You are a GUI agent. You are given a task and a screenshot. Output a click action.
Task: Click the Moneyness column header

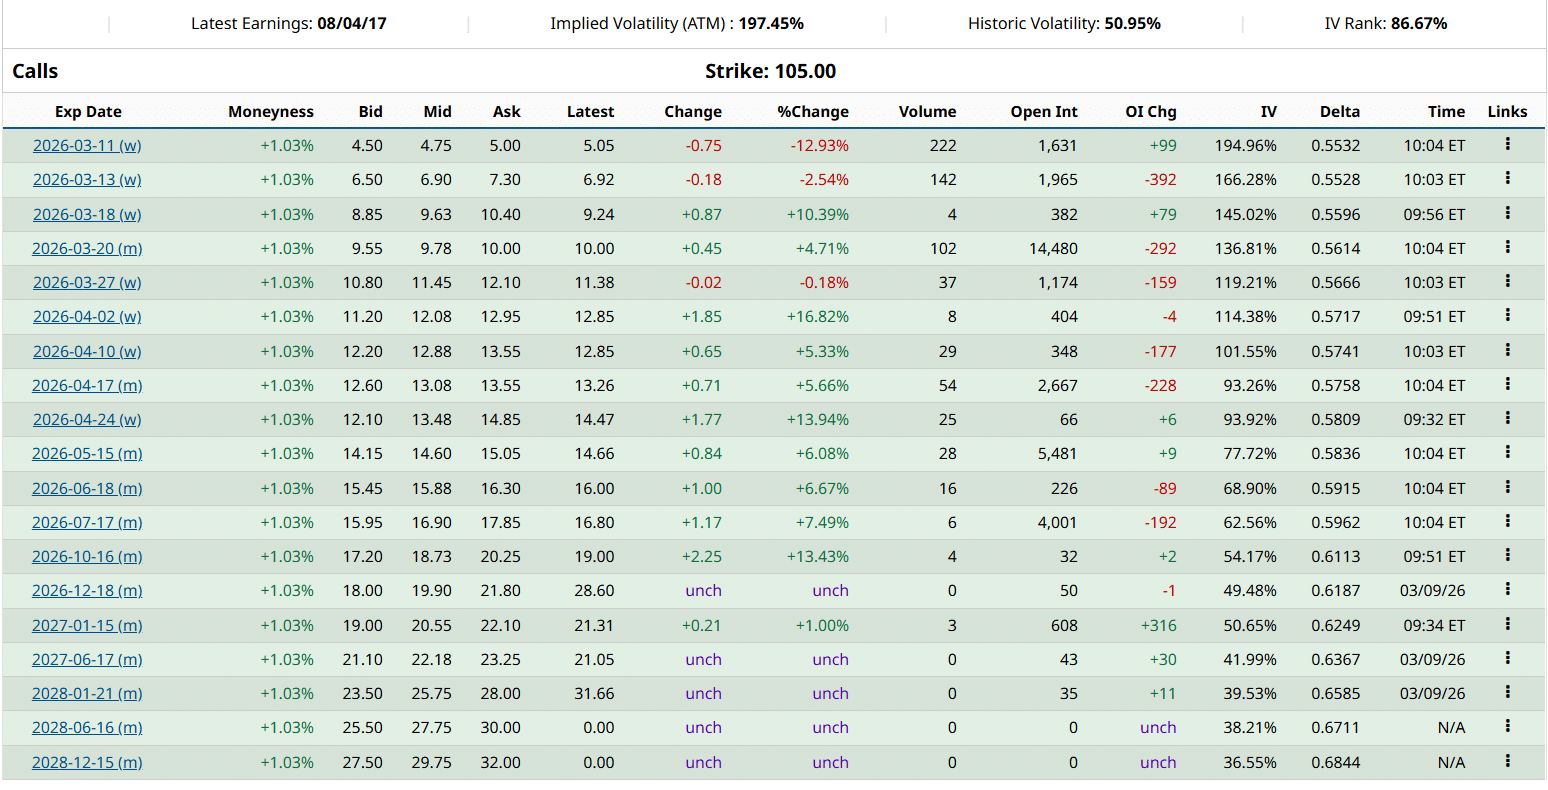pos(270,112)
